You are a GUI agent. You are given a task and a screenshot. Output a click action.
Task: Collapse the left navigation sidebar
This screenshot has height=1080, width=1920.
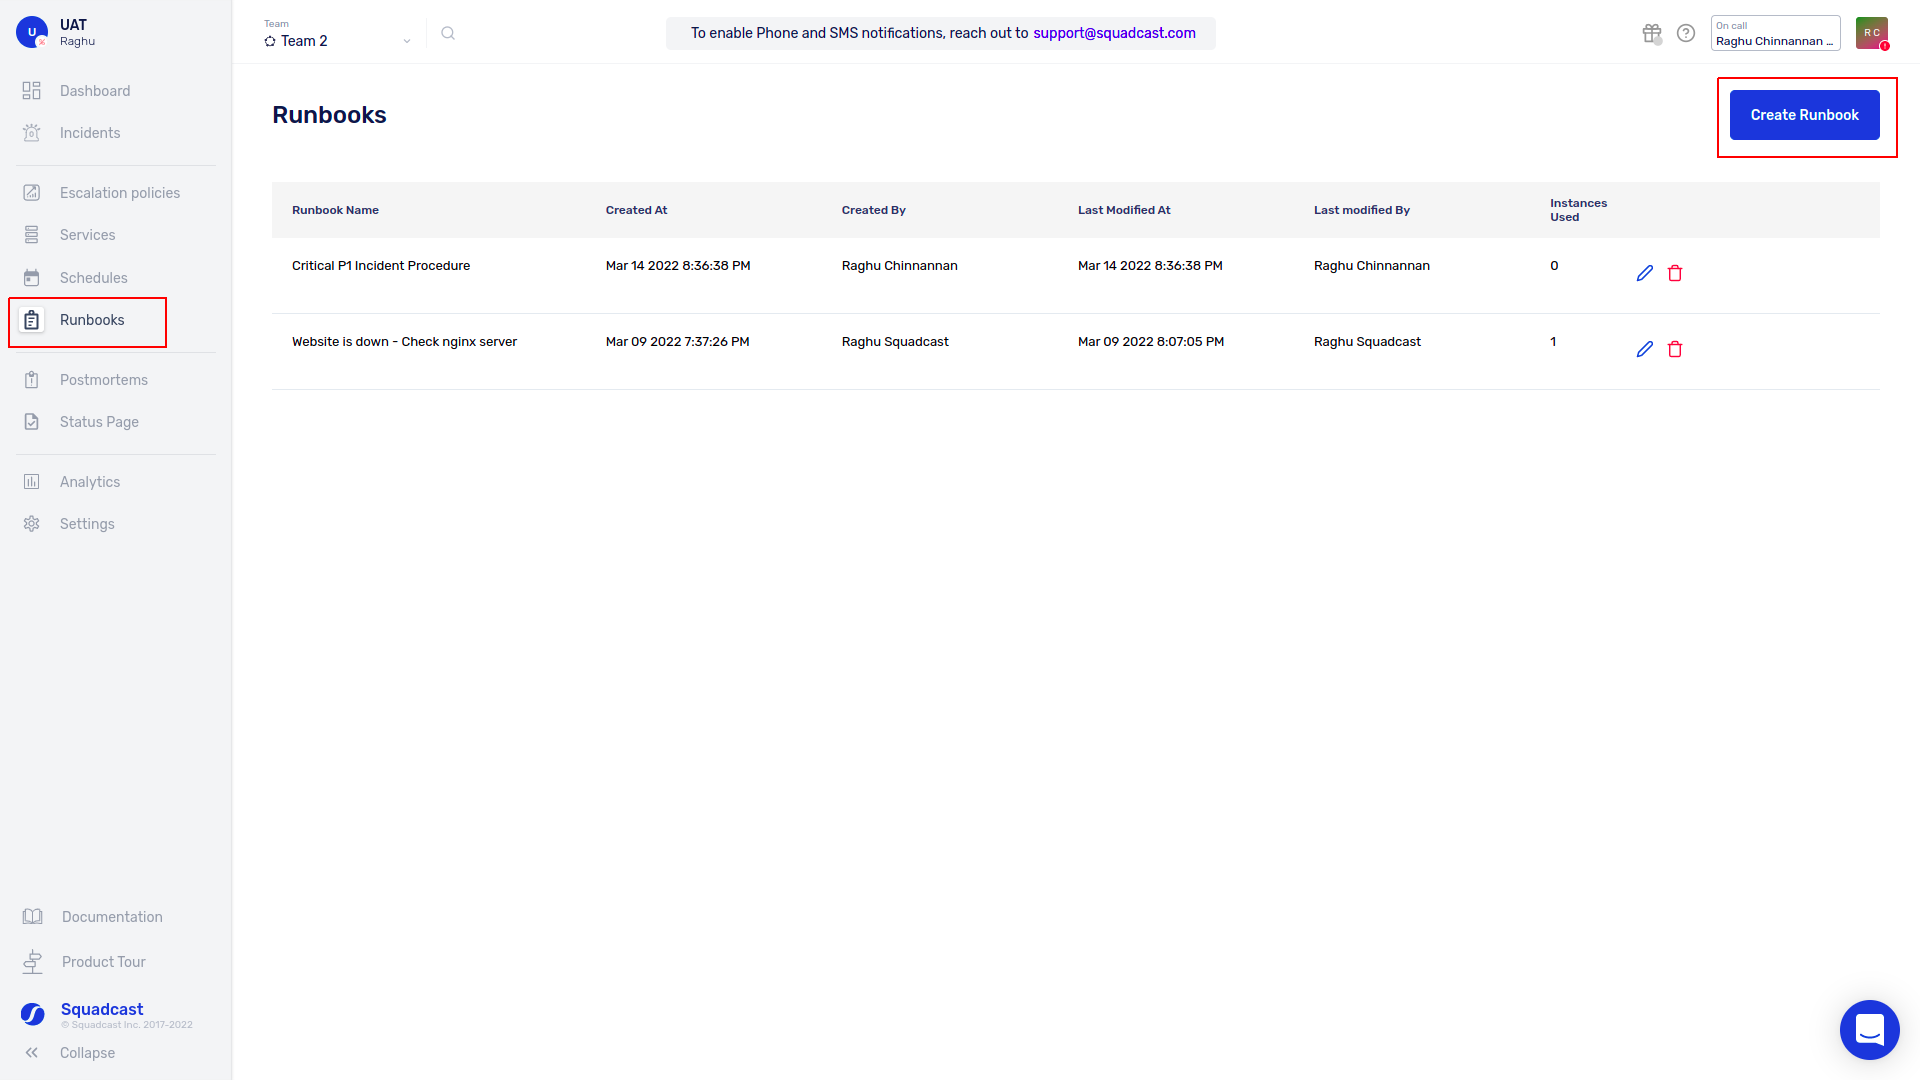[x=87, y=1052]
